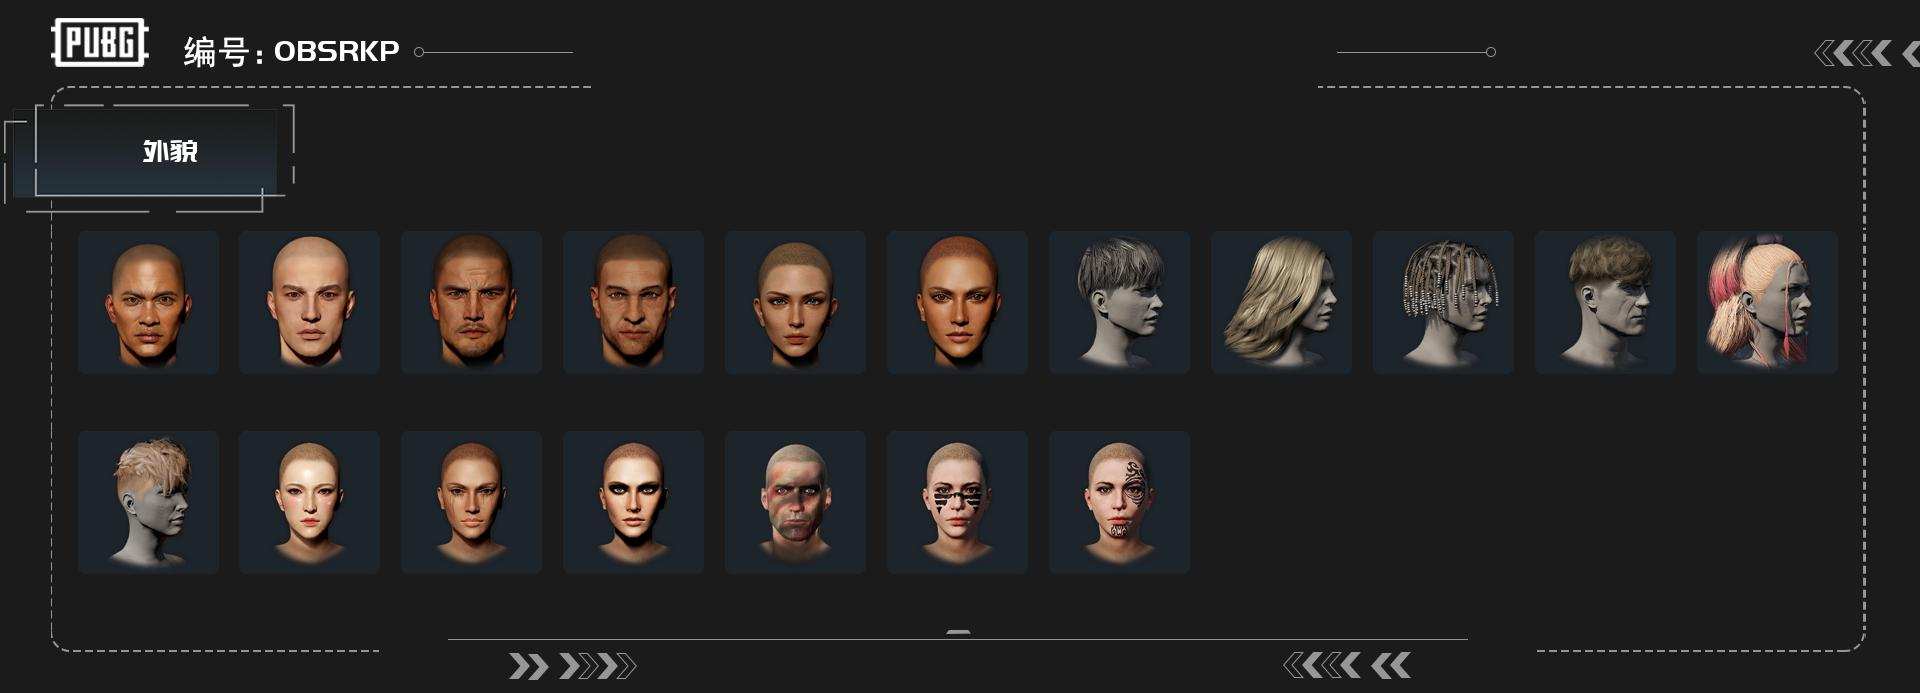Image resolution: width=1920 pixels, height=693 pixels.
Task: Pick the orange cheek stripe makeup face
Action: pos(471,502)
